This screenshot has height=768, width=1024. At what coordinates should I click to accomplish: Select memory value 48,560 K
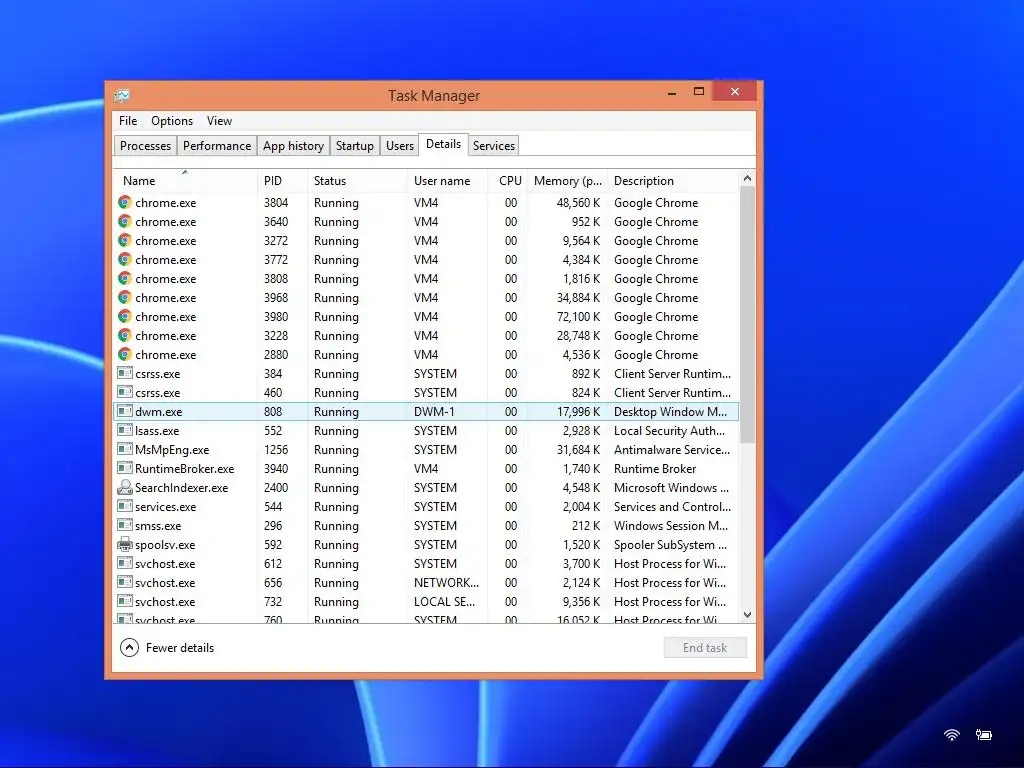coord(578,202)
